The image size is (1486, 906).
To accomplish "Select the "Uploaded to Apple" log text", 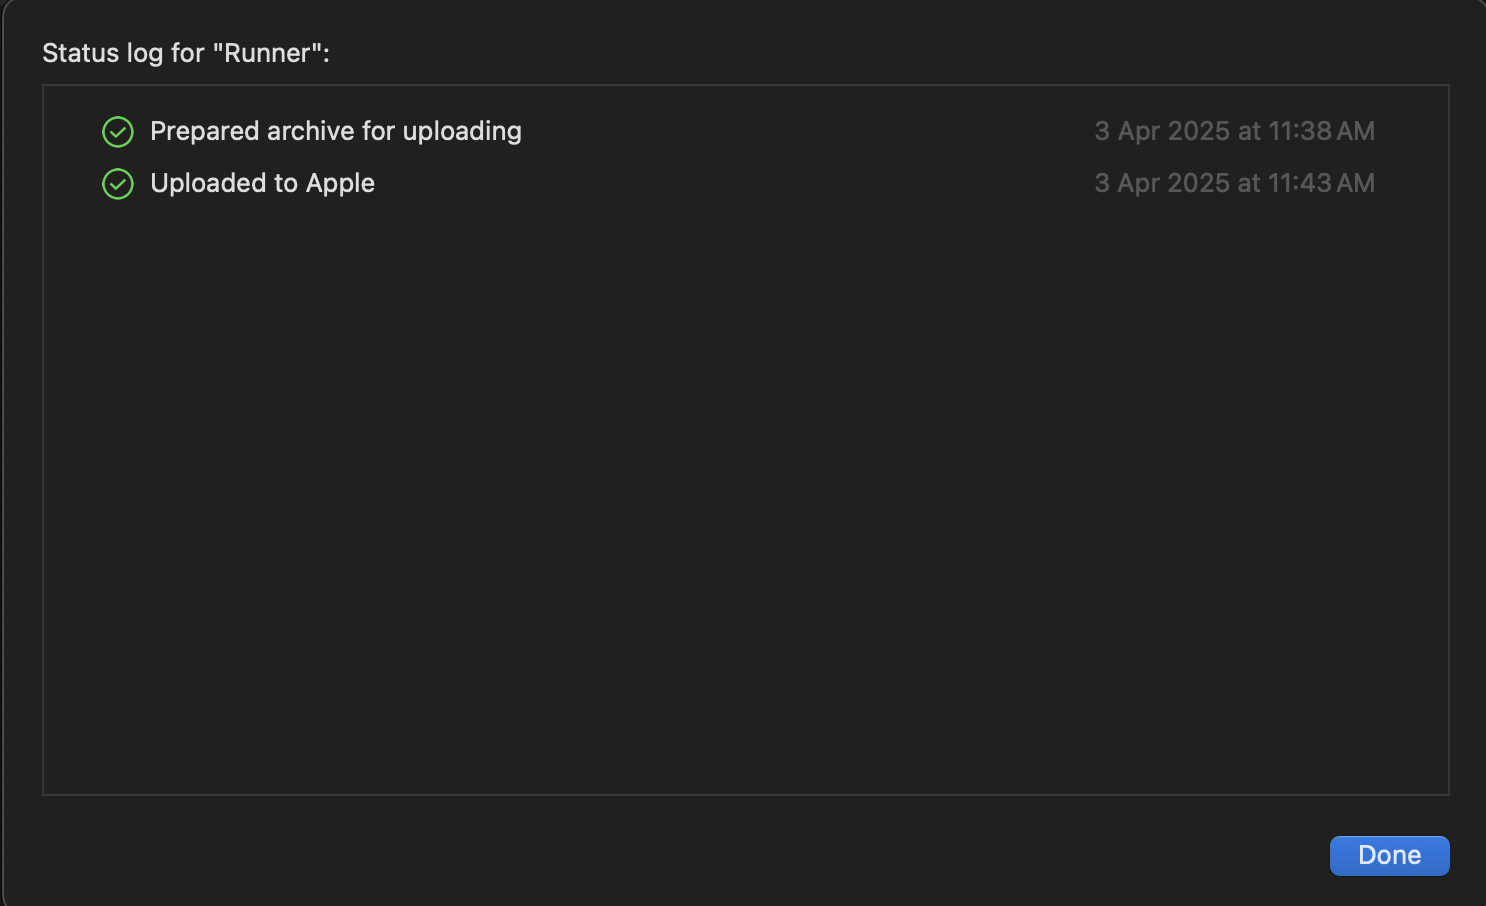I will point(262,183).
